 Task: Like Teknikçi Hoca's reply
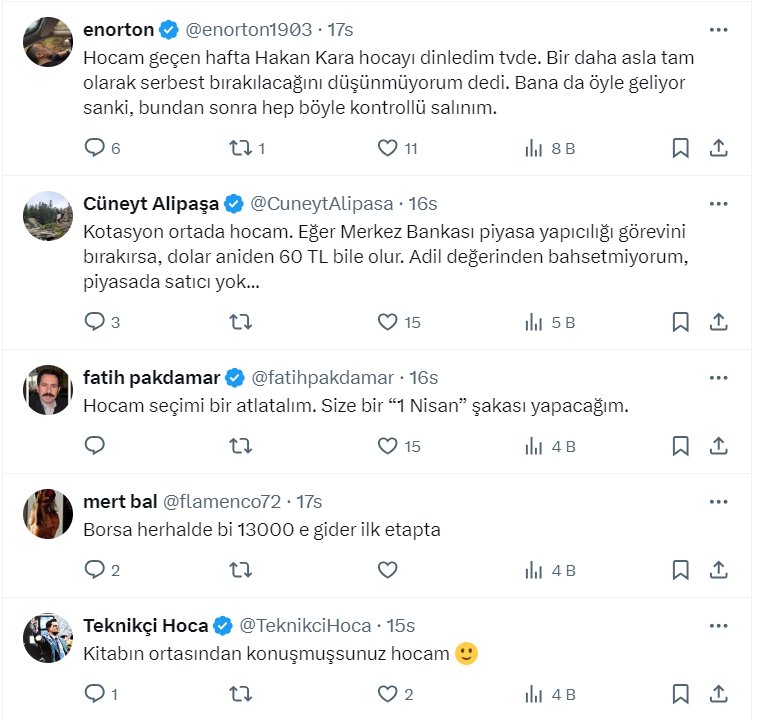tap(388, 694)
